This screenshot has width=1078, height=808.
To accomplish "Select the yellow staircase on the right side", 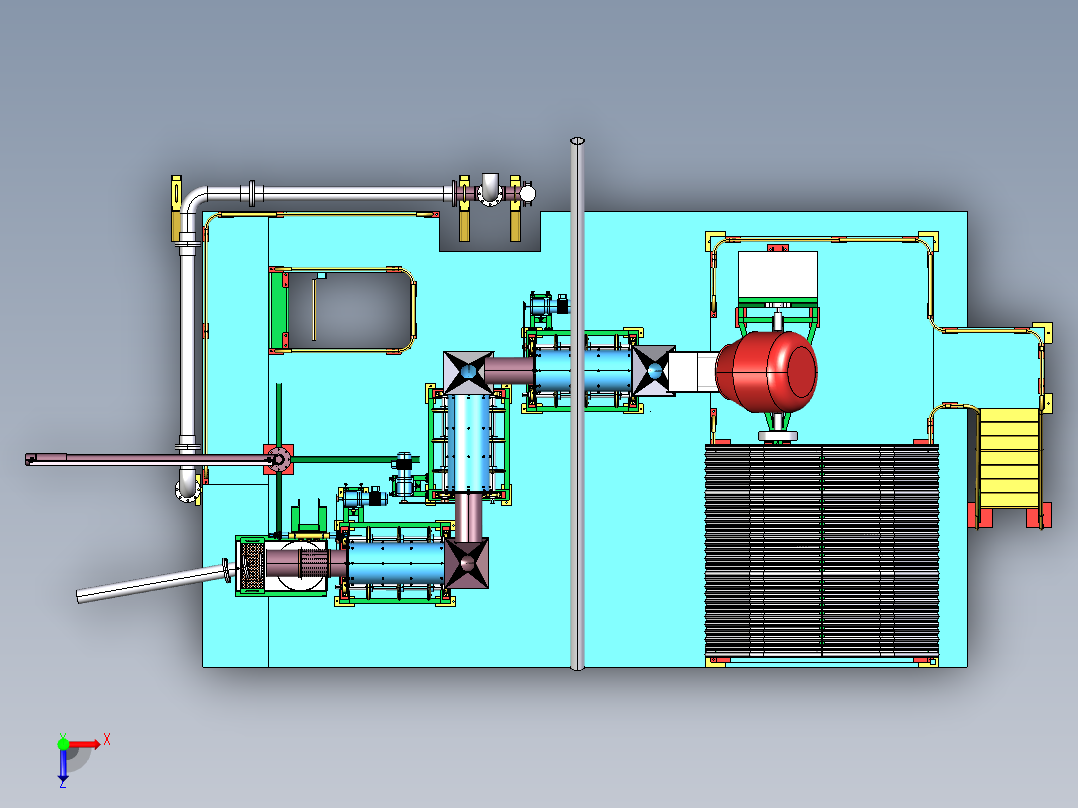I will pos(1009,459).
